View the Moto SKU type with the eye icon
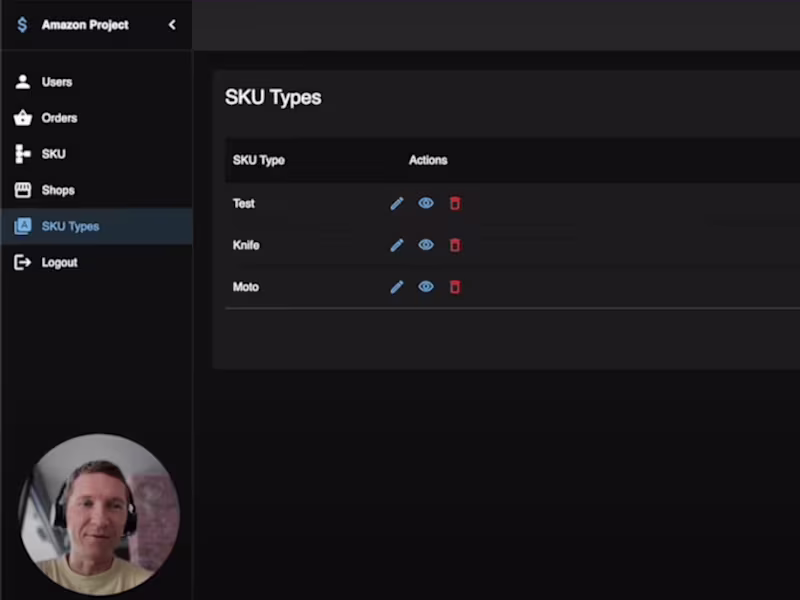This screenshot has height=600, width=800. click(426, 287)
